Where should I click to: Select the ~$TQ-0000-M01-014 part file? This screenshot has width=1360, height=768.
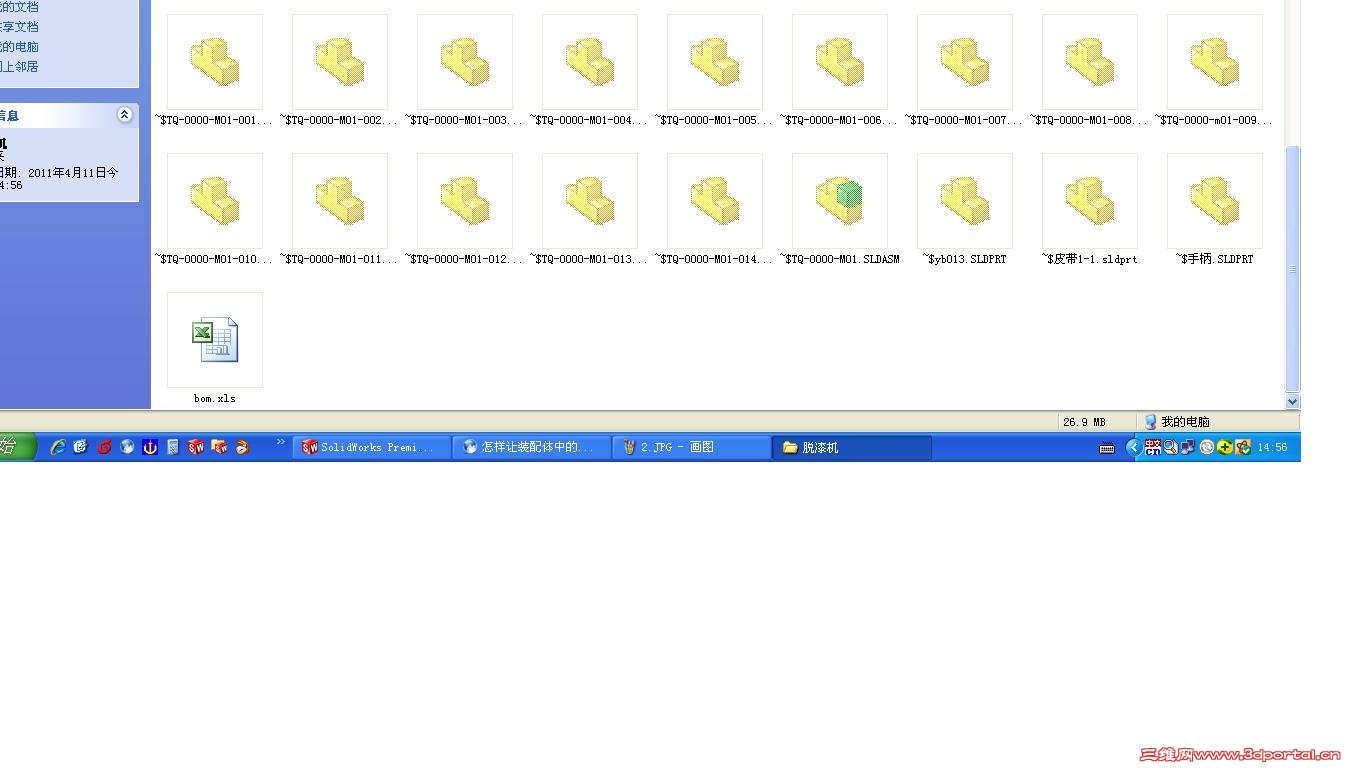pyautogui.click(x=715, y=209)
